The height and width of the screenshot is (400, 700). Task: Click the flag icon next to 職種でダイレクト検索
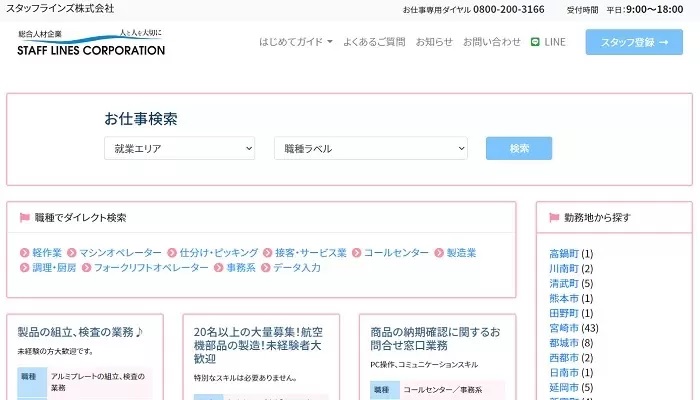[25, 217]
